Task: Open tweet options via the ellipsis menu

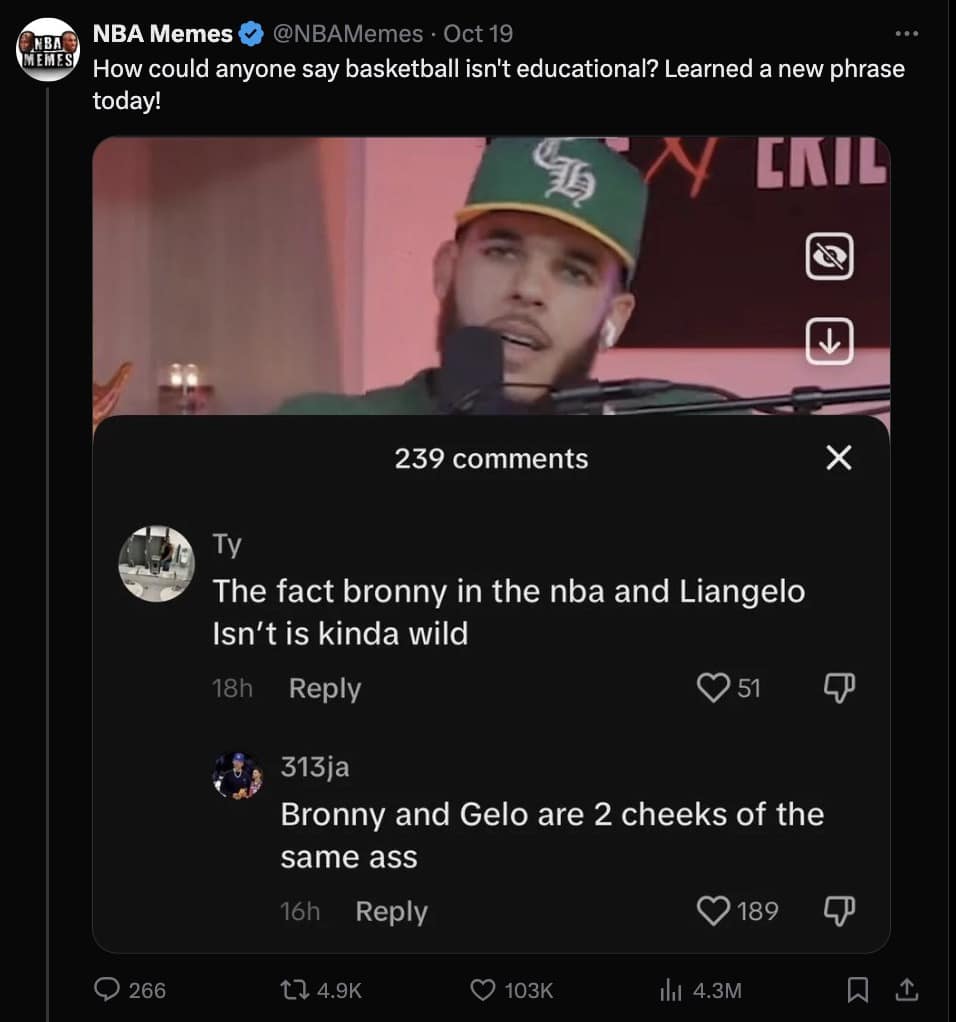Action: pyautogui.click(x=906, y=33)
